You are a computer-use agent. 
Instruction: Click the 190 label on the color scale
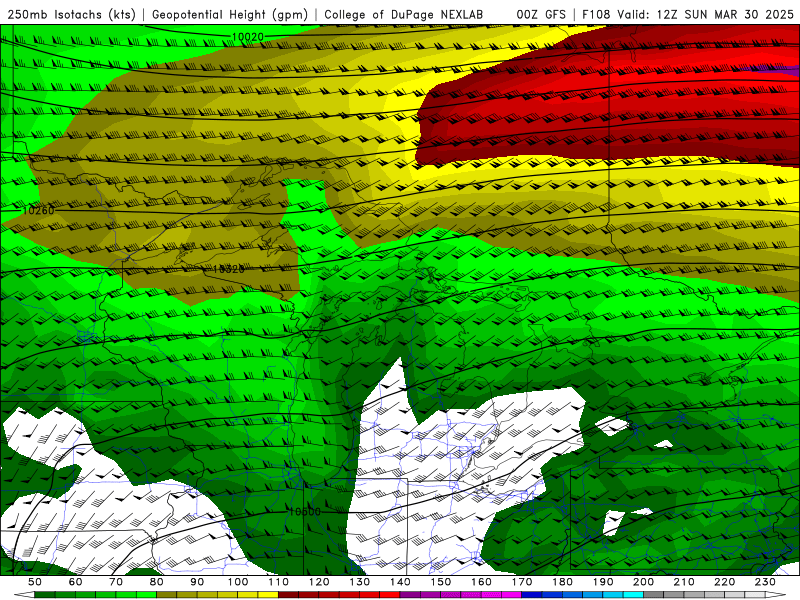click(603, 582)
